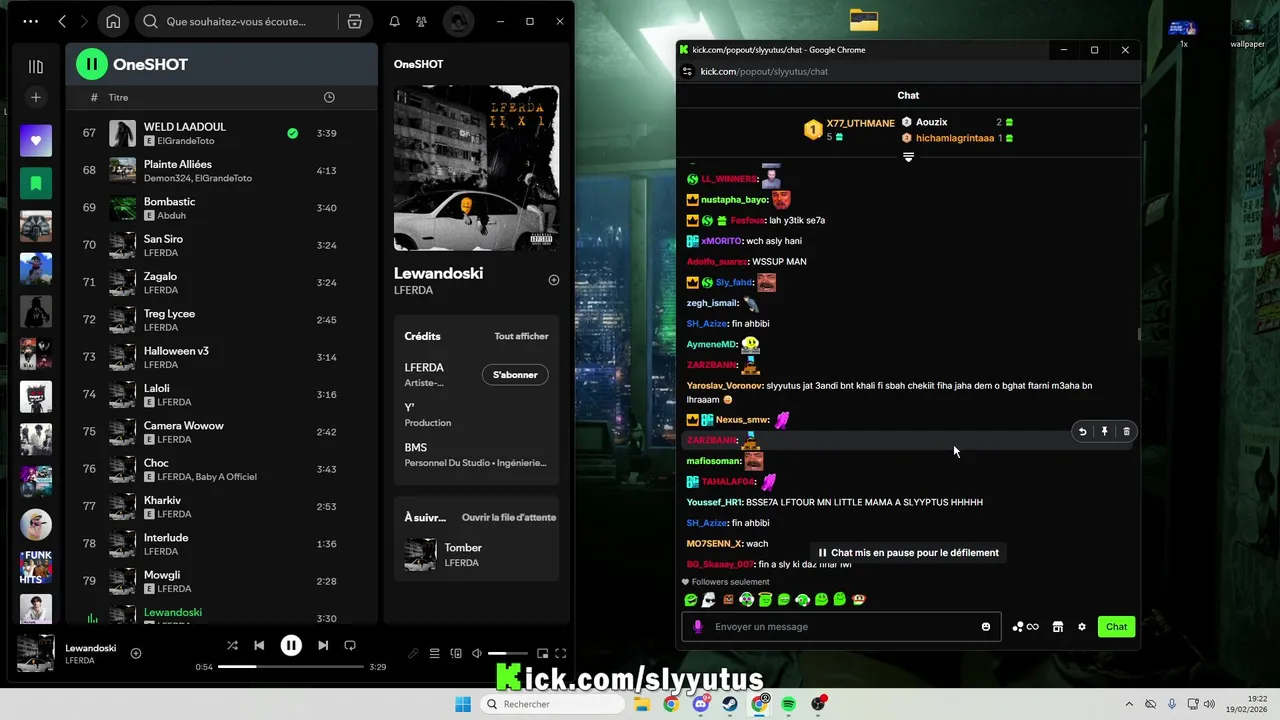The image size is (1280, 720).
Task: Select the Camera Wowow track
Action: (x=220, y=432)
